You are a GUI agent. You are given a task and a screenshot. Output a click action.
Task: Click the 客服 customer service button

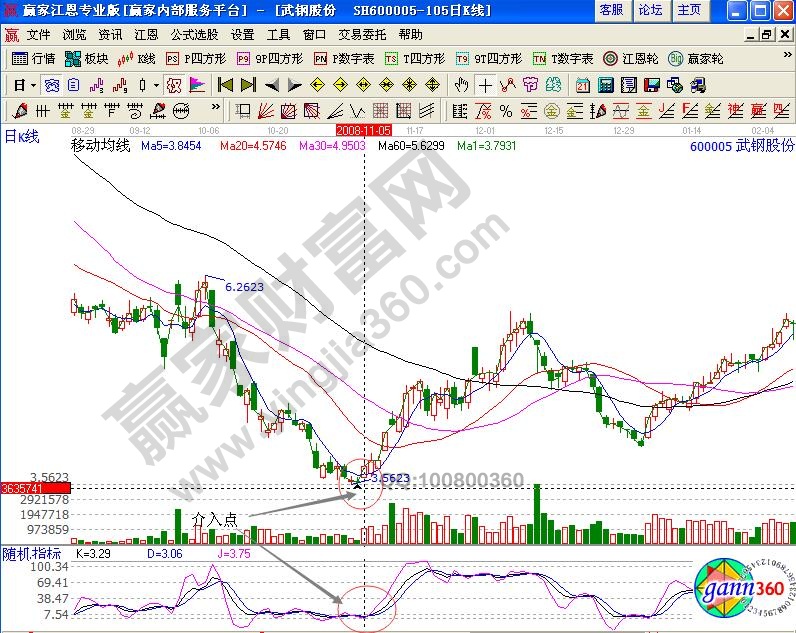tap(611, 10)
